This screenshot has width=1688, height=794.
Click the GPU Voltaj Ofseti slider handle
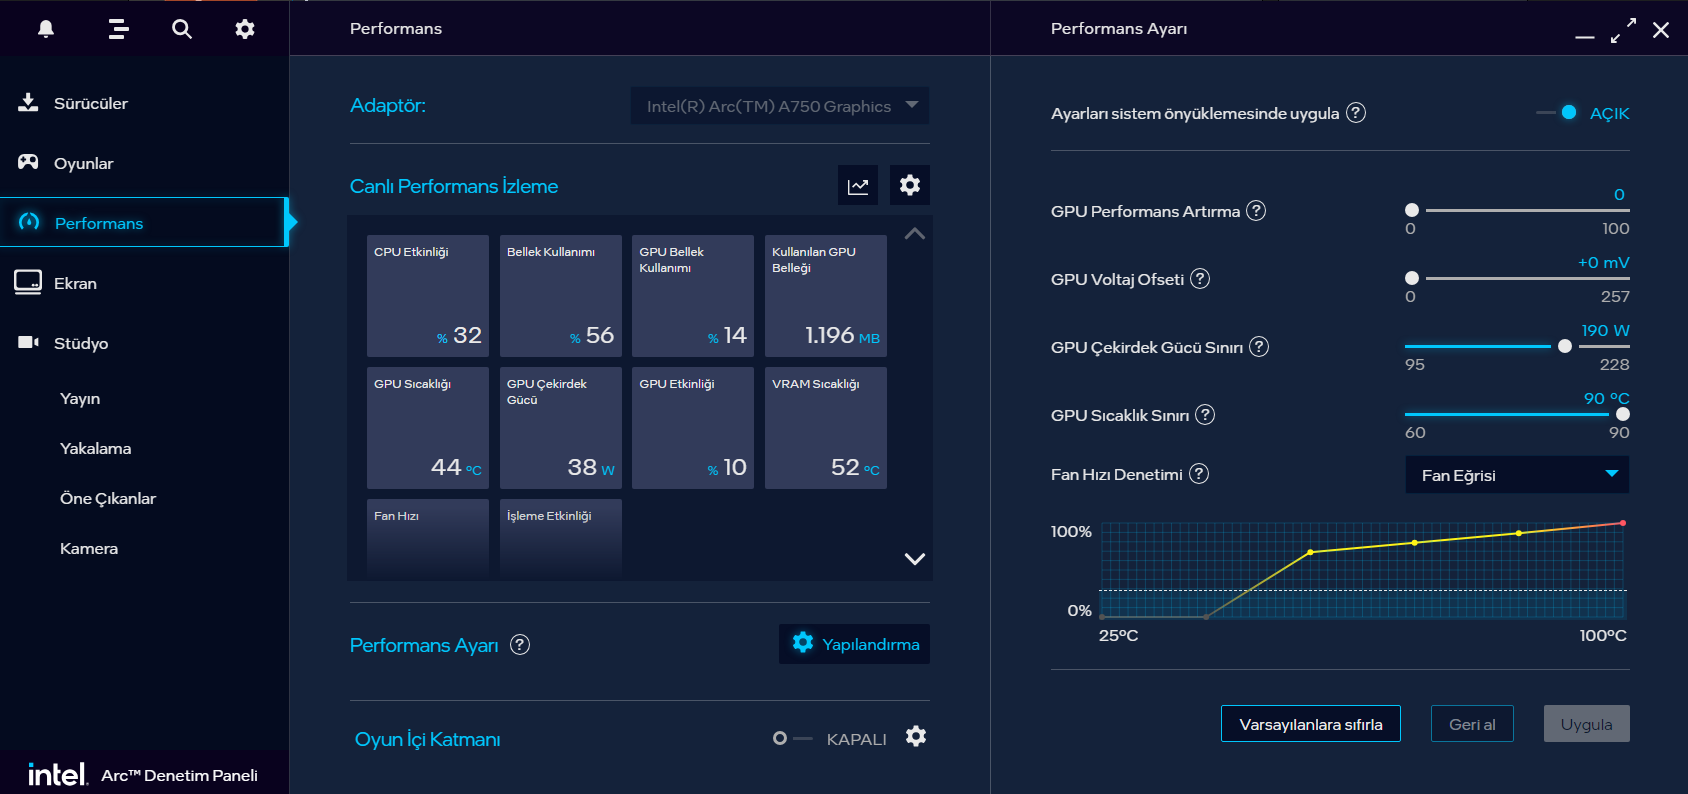click(1412, 278)
